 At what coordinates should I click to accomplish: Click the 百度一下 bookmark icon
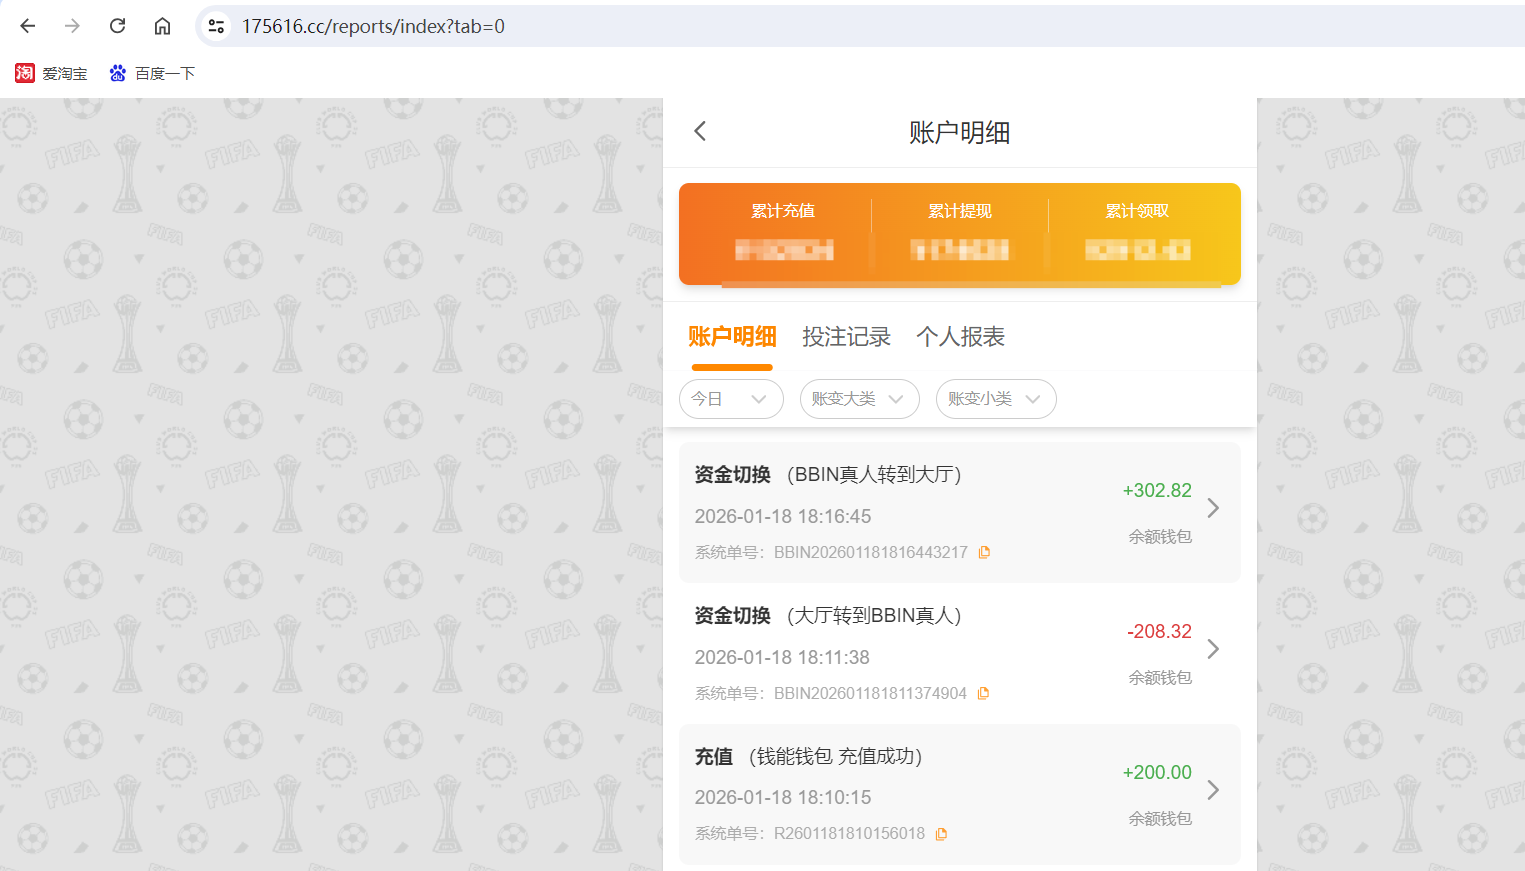pyautogui.click(x=117, y=72)
